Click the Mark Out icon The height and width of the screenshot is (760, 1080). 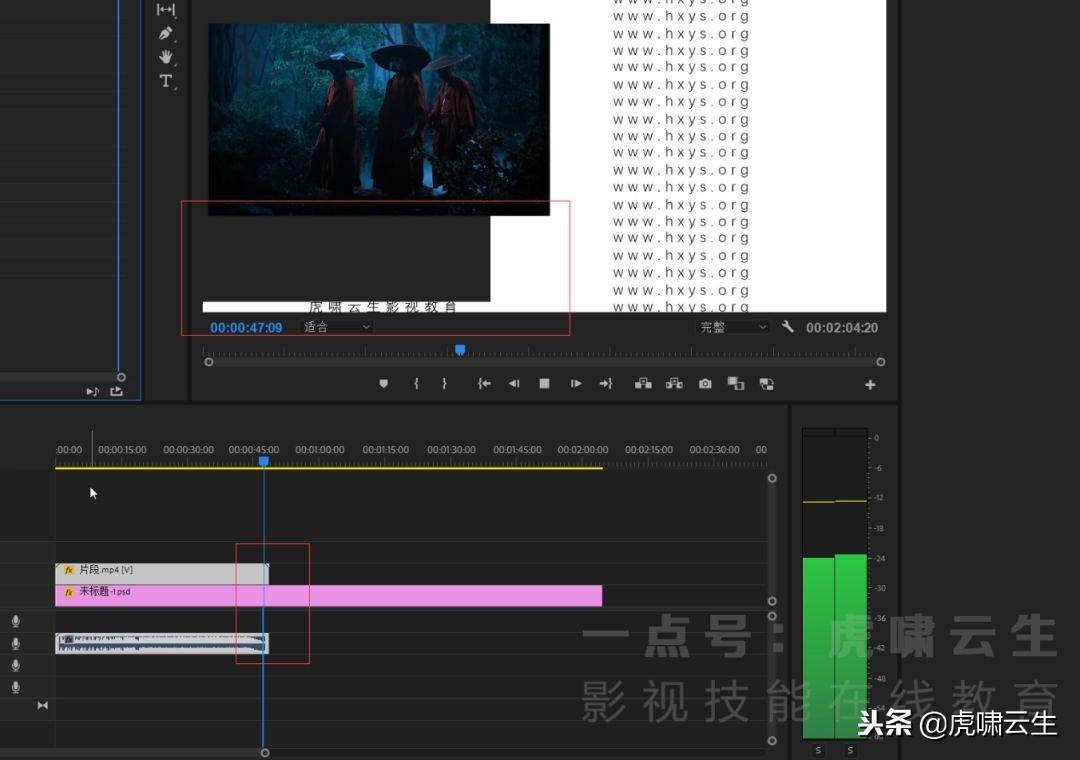pyautogui.click(x=444, y=383)
